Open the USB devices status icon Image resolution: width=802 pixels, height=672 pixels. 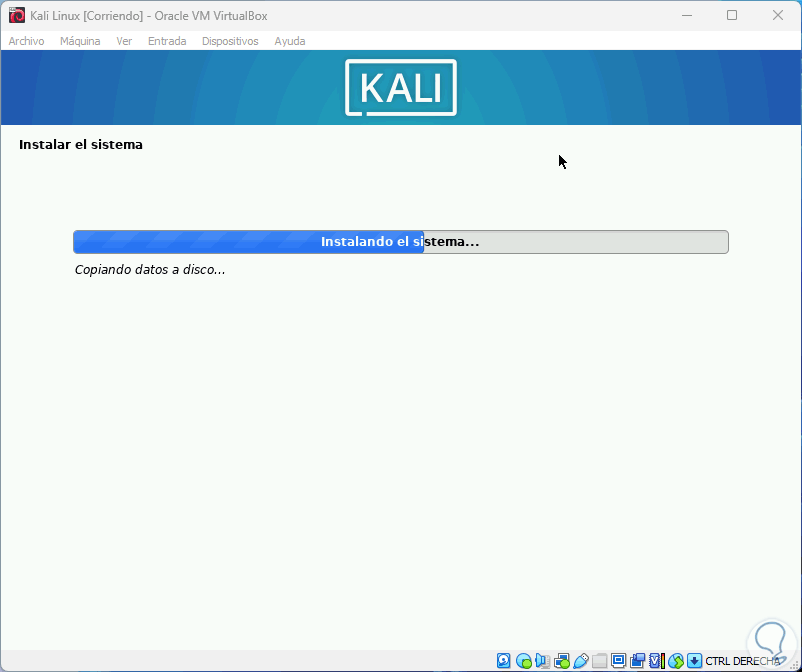tap(581, 661)
